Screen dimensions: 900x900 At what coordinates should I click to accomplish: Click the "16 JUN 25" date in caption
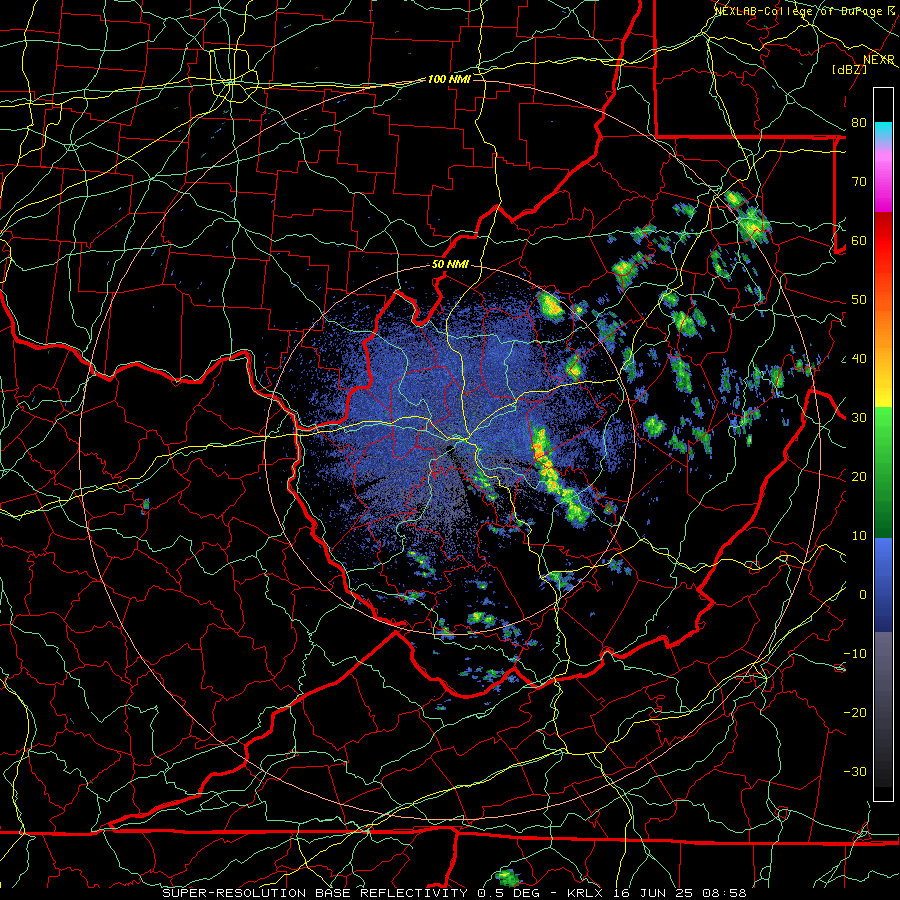[x=653, y=893]
